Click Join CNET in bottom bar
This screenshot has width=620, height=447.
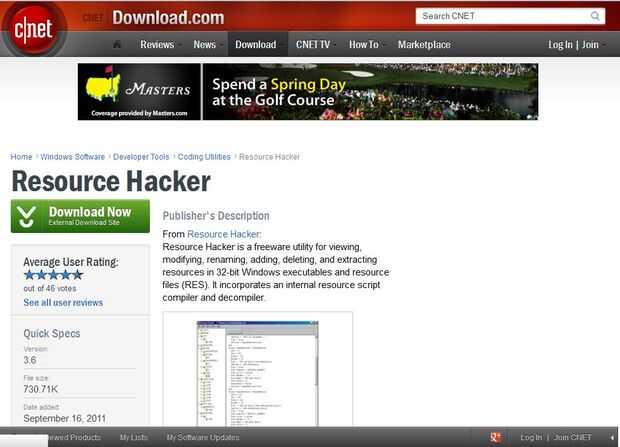click(573, 437)
